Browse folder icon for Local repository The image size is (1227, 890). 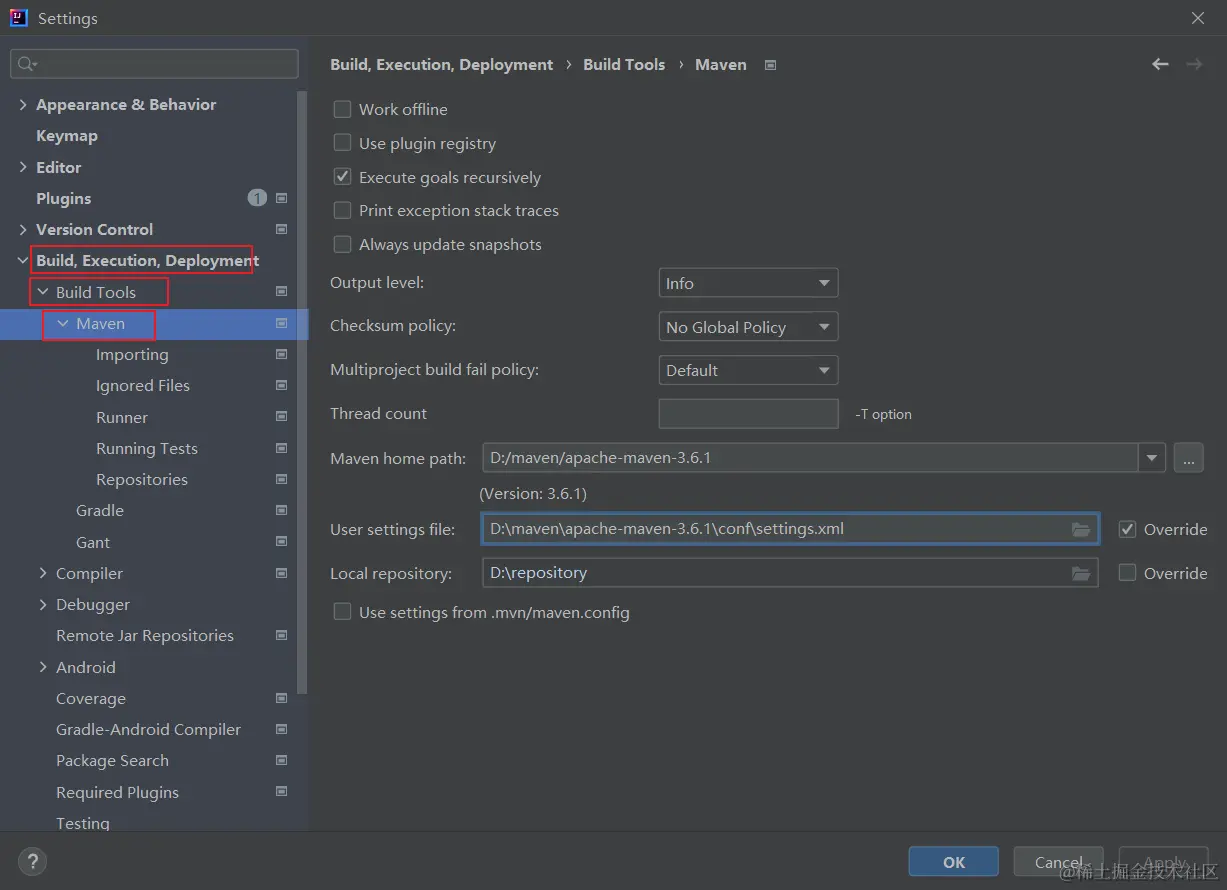pyautogui.click(x=1081, y=573)
